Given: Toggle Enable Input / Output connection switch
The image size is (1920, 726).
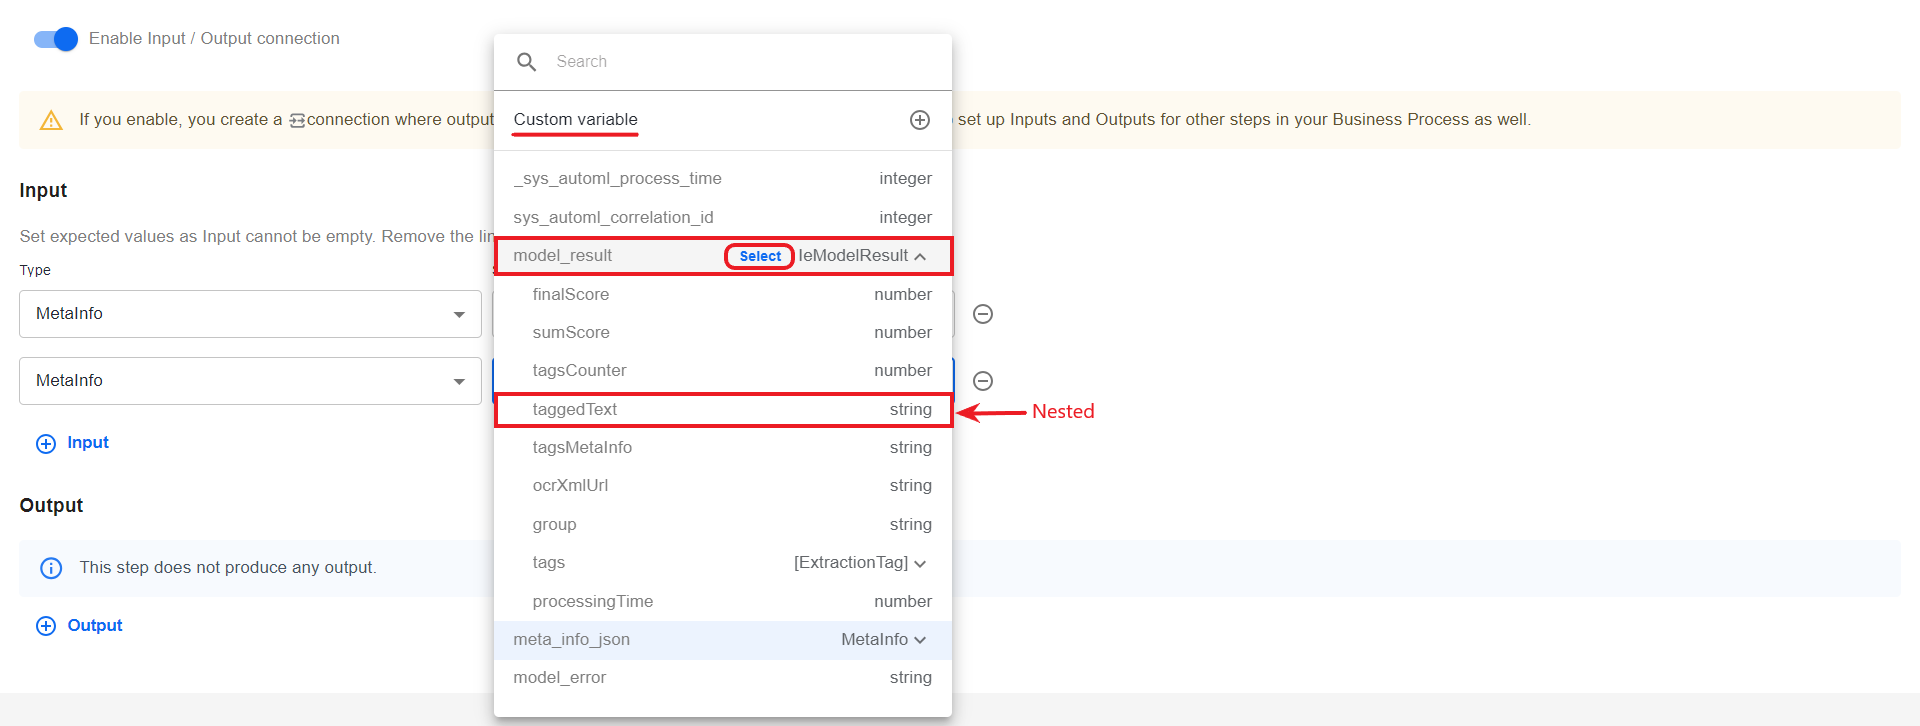Looking at the screenshot, I should coord(55,39).
